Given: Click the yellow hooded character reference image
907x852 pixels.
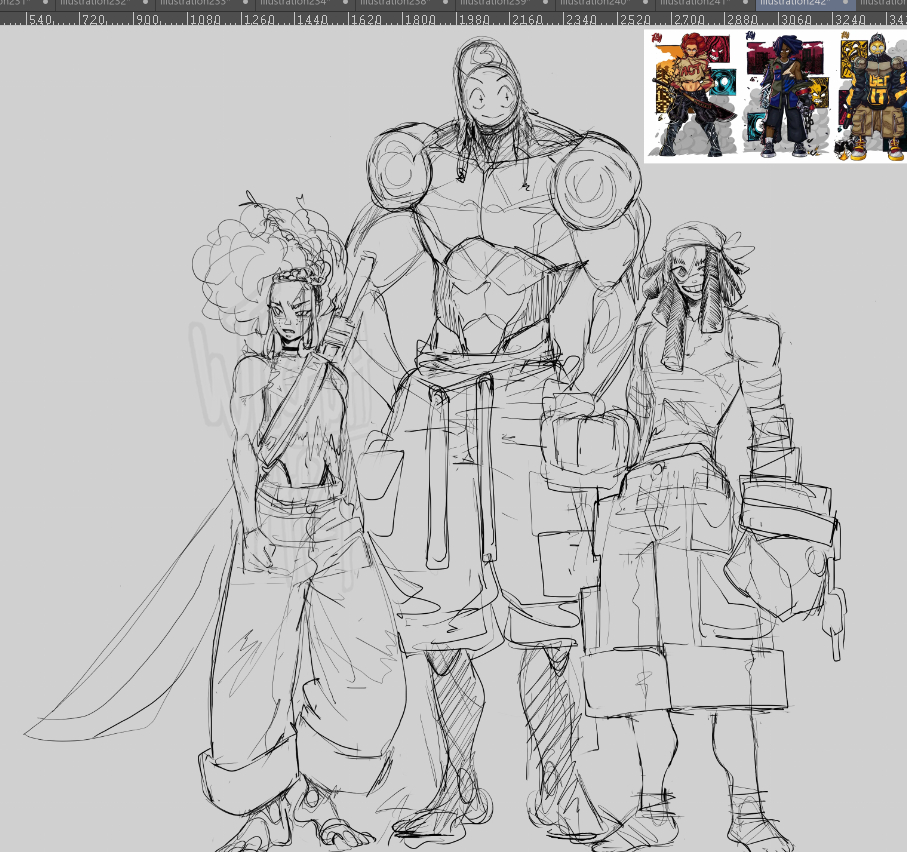Looking at the screenshot, I should tap(870, 96).
